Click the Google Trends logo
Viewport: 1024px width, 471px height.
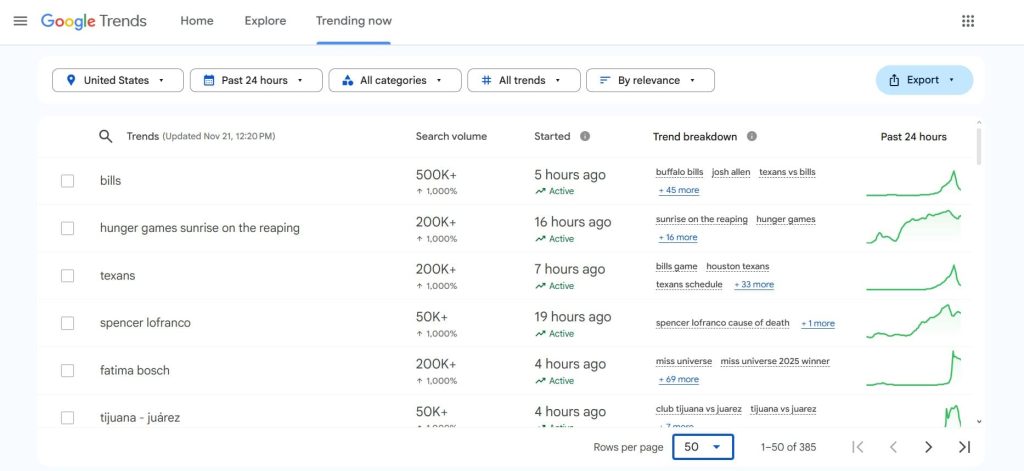94,21
